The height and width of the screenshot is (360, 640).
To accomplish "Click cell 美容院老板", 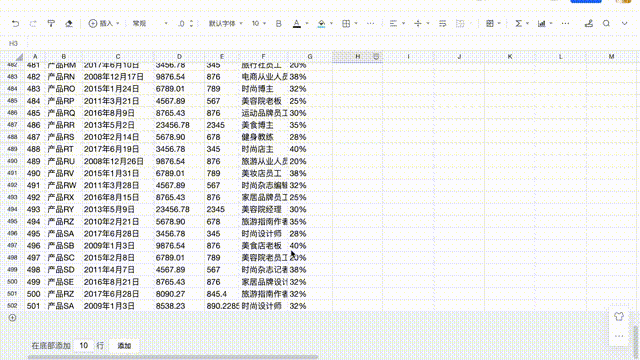I will tap(262, 101).
